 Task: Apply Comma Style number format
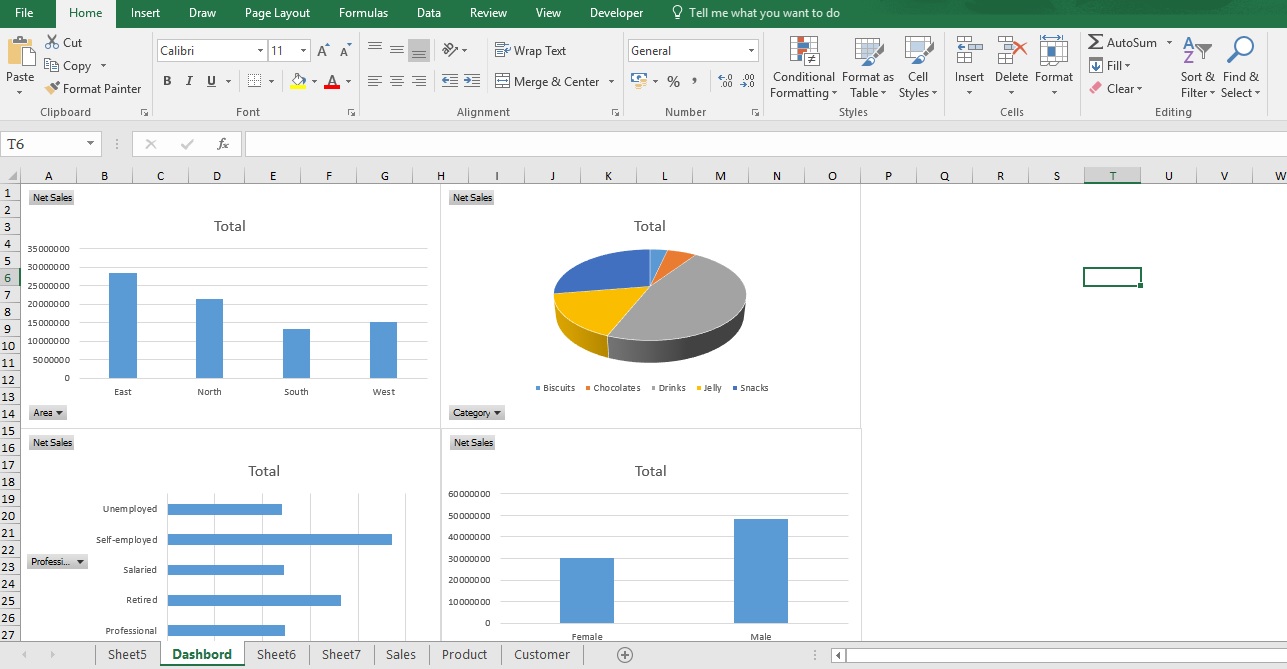coord(695,81)
